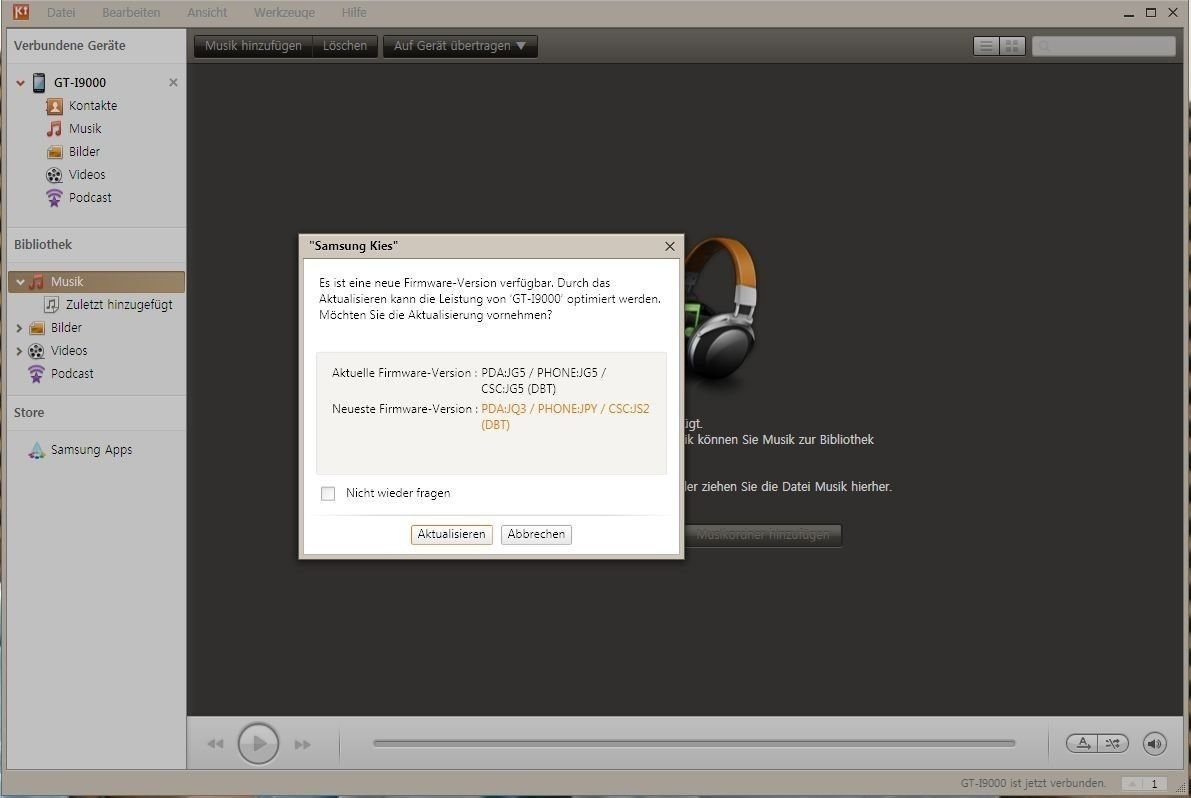The image size is (1191, 798).
Task: Click the volume speaker icon
Action: [x=1155, y=743]
